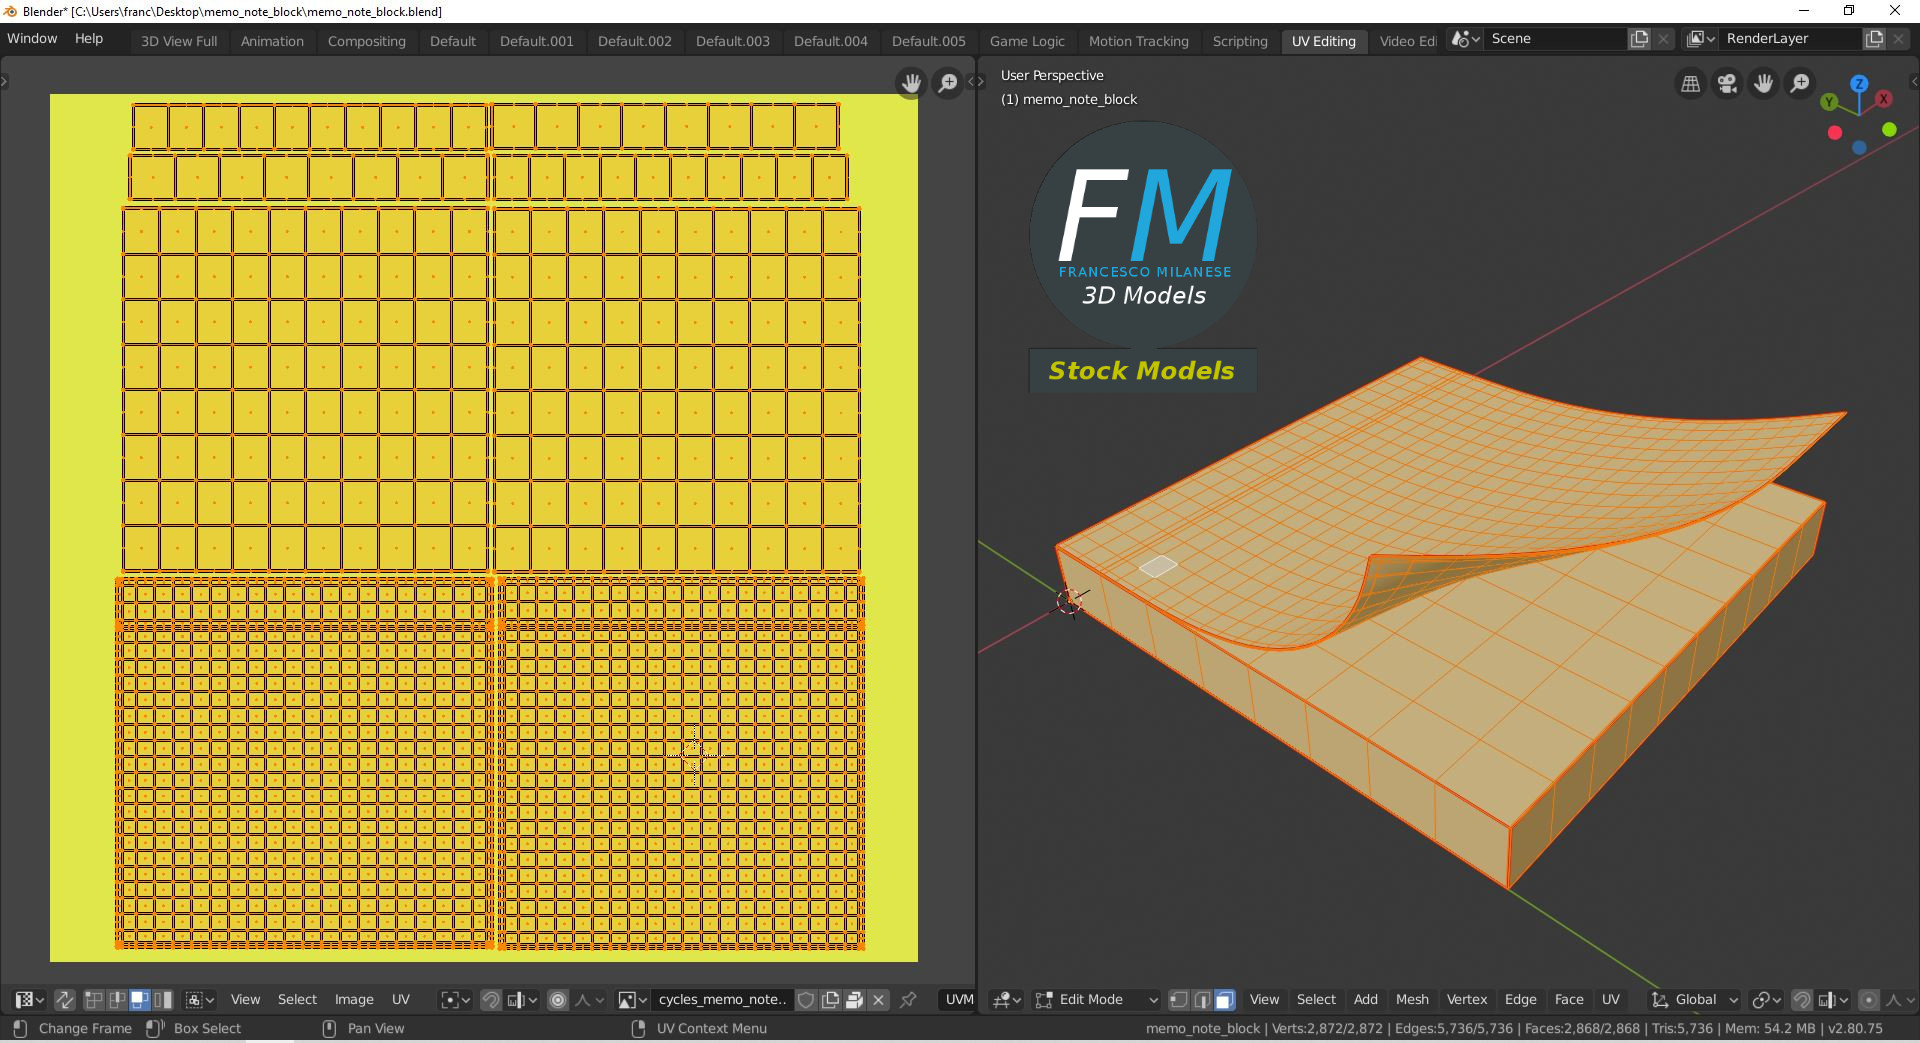Click the RenderLayer name field

coord(1790,39)
